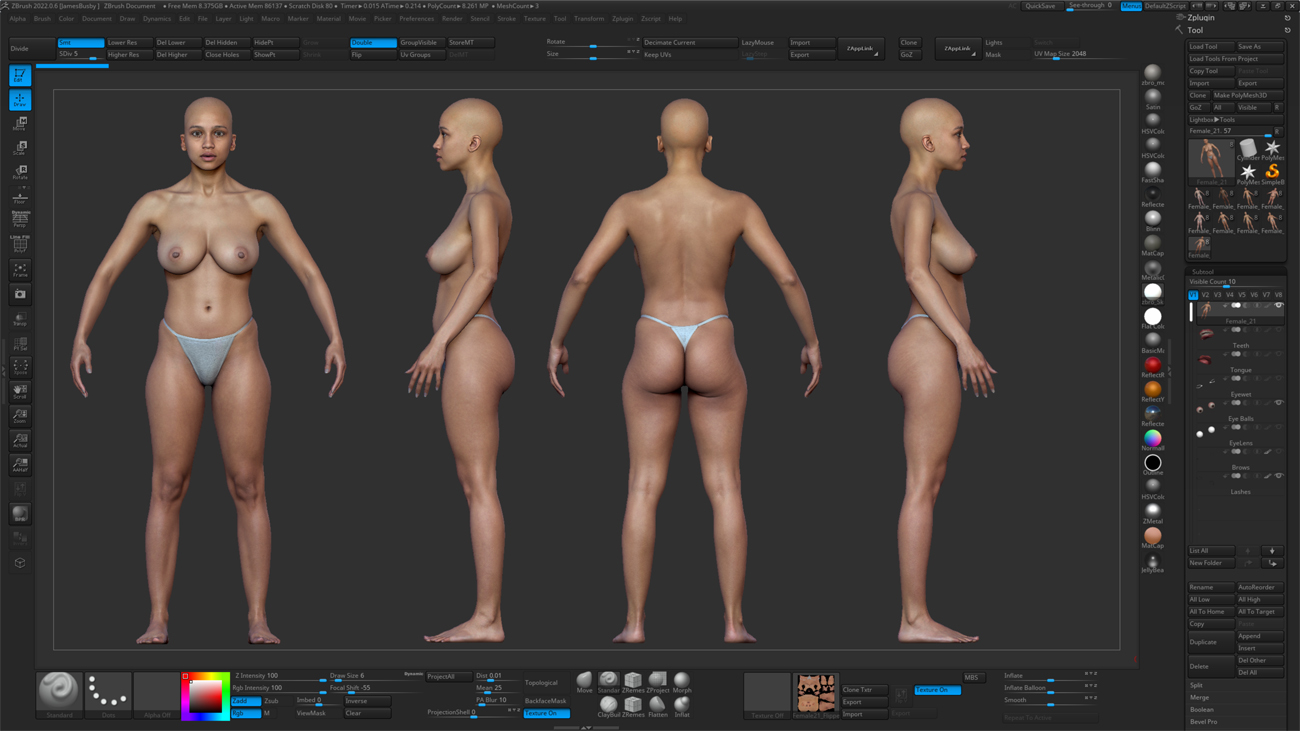Pick the Move brush icon
1300x731 pixels.
584,682
